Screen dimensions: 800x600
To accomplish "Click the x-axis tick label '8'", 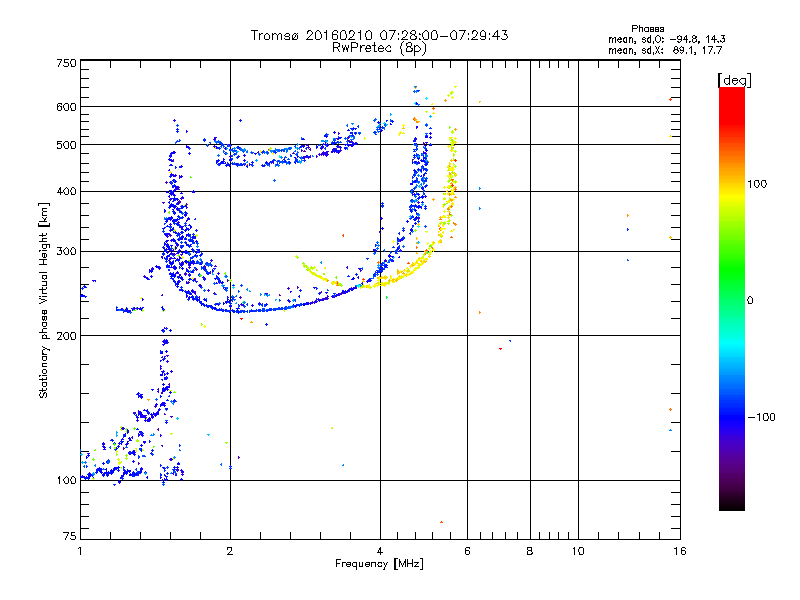I will click(x=530, y=551).
